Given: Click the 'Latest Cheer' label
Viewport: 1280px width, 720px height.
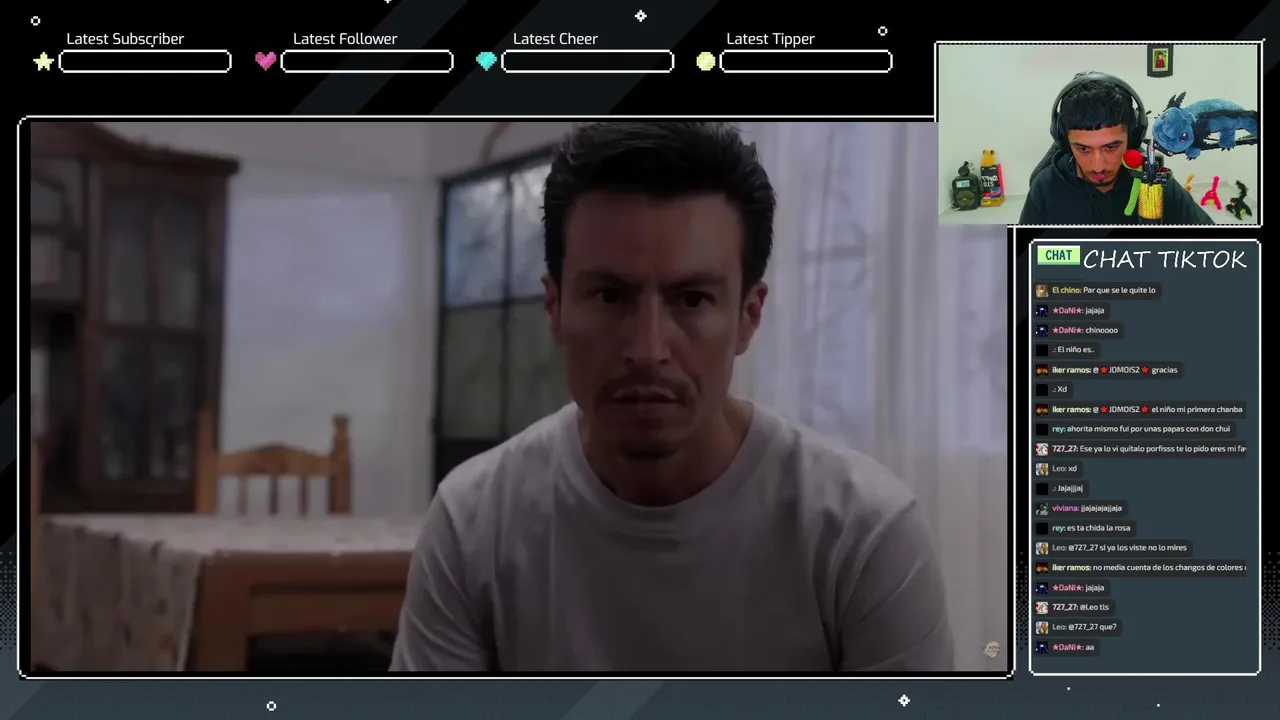Looking at the screenshot, I should pyautogui.click(x=555, y=39).
